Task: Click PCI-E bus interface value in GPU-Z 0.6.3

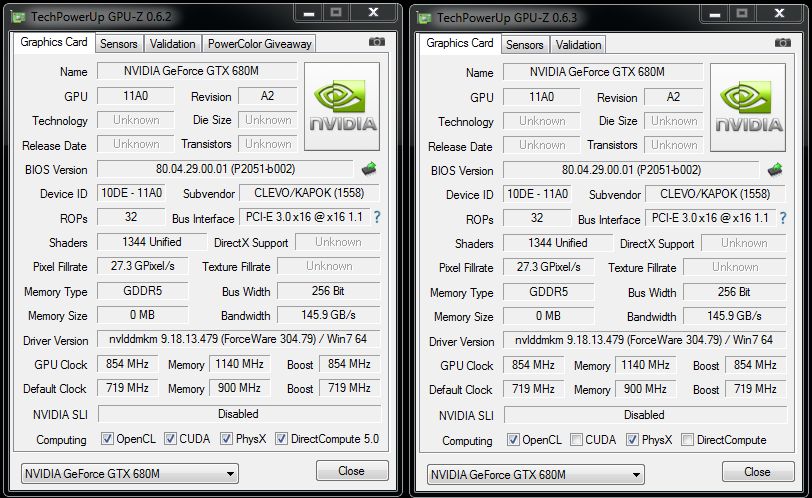Action: click(710, 218)
